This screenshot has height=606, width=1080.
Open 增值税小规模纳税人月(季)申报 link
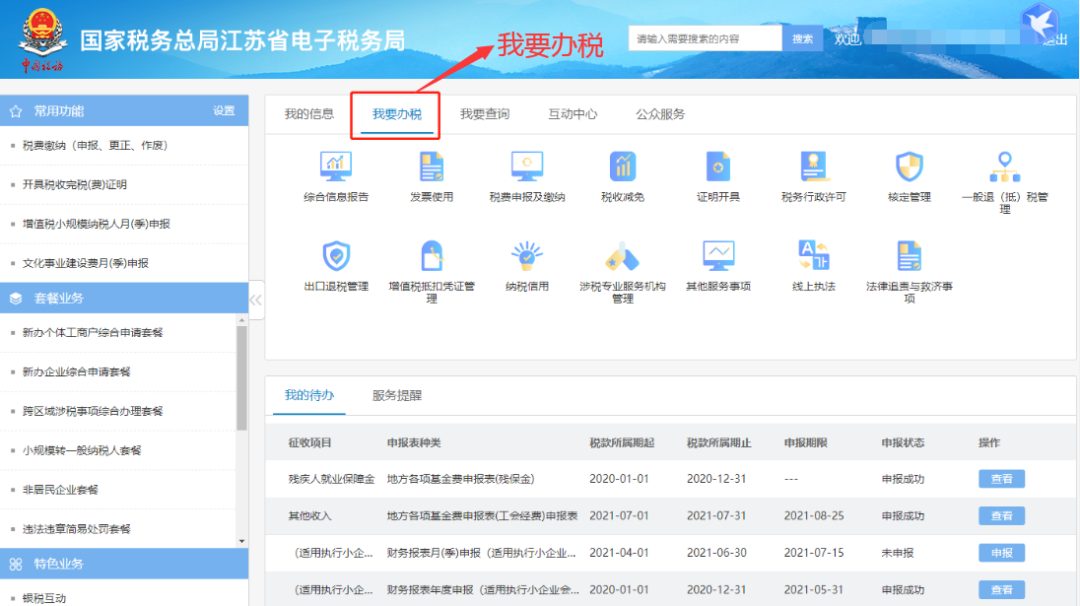point(96,224)
